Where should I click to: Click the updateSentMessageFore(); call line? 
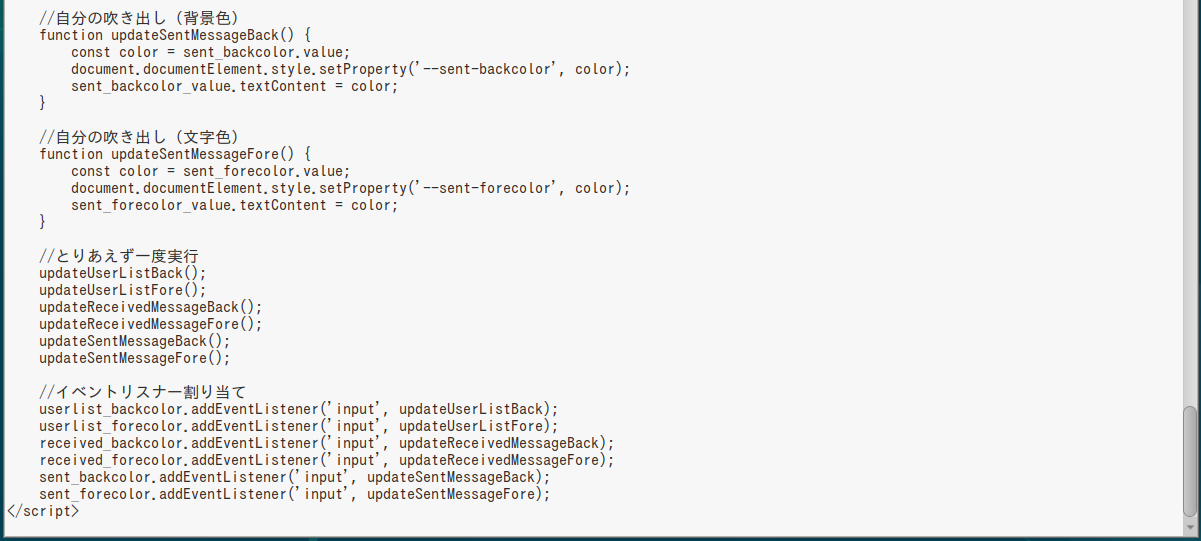135,358
